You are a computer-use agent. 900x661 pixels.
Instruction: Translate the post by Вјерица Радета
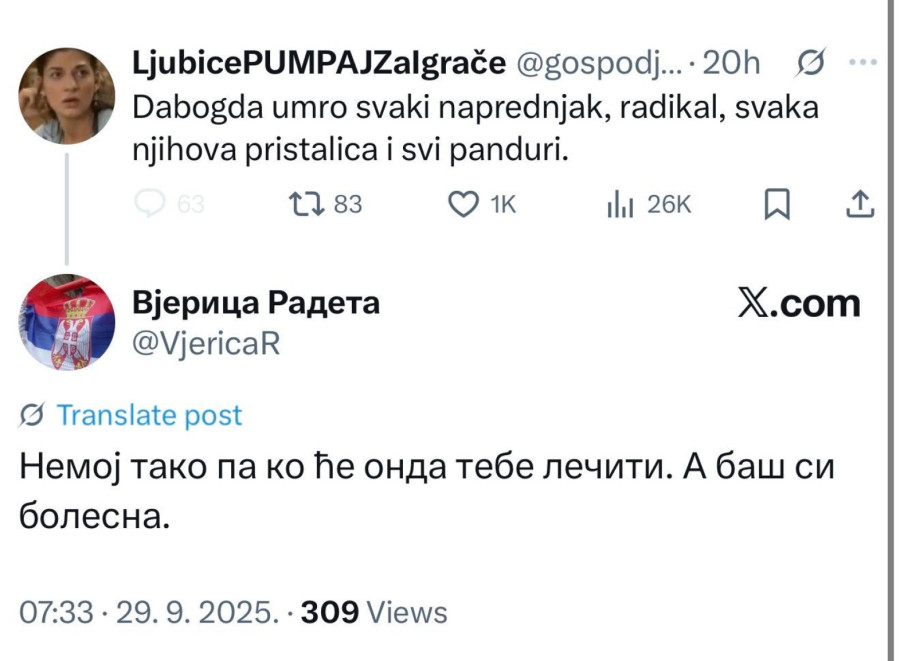[x=150, y=414]
